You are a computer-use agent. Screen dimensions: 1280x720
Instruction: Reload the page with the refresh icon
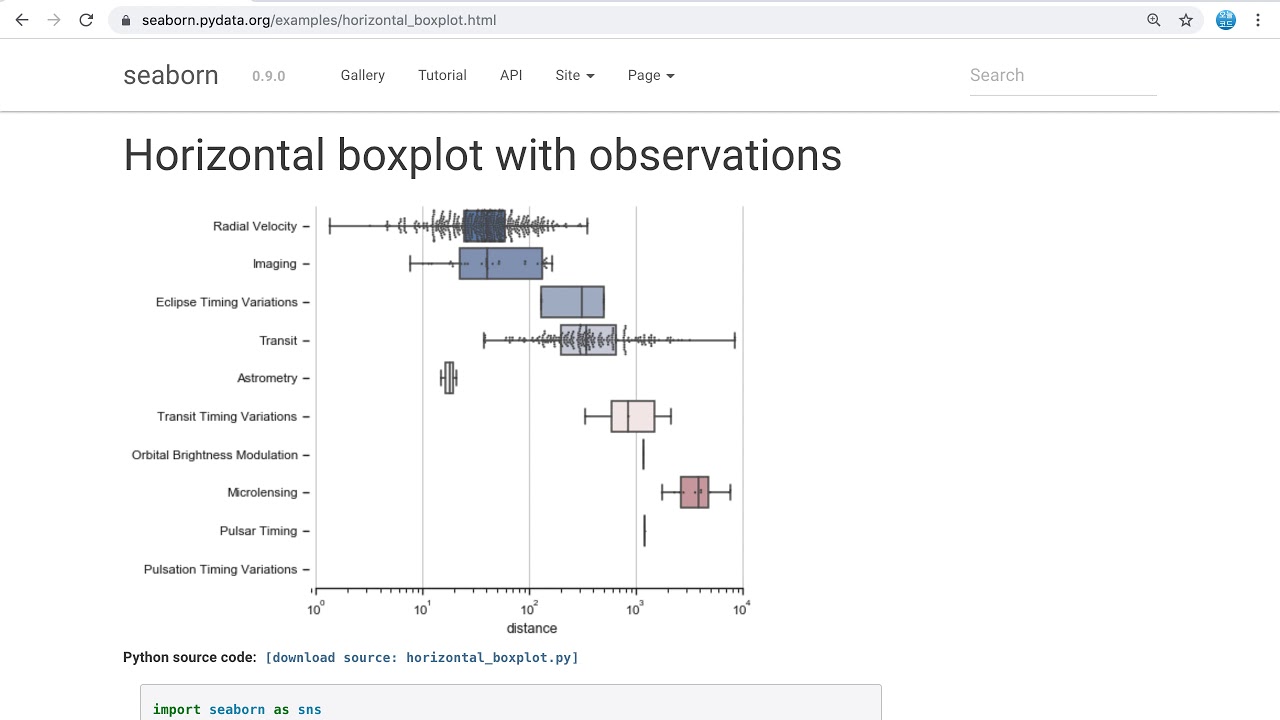pos(86,20)
